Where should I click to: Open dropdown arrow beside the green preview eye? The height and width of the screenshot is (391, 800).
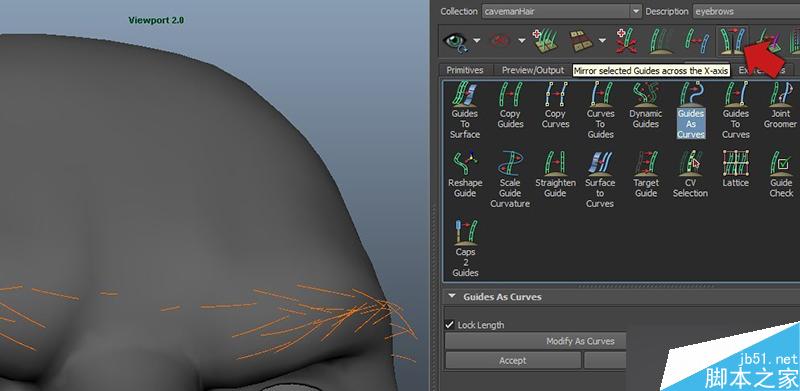477,40
